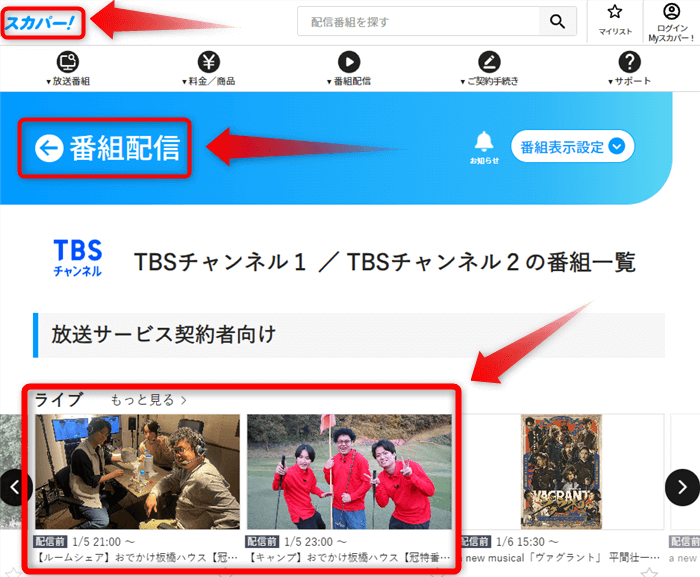The image size is (700, 577).
Task: Click the 配信番組を探す search field
Action: 418,21
